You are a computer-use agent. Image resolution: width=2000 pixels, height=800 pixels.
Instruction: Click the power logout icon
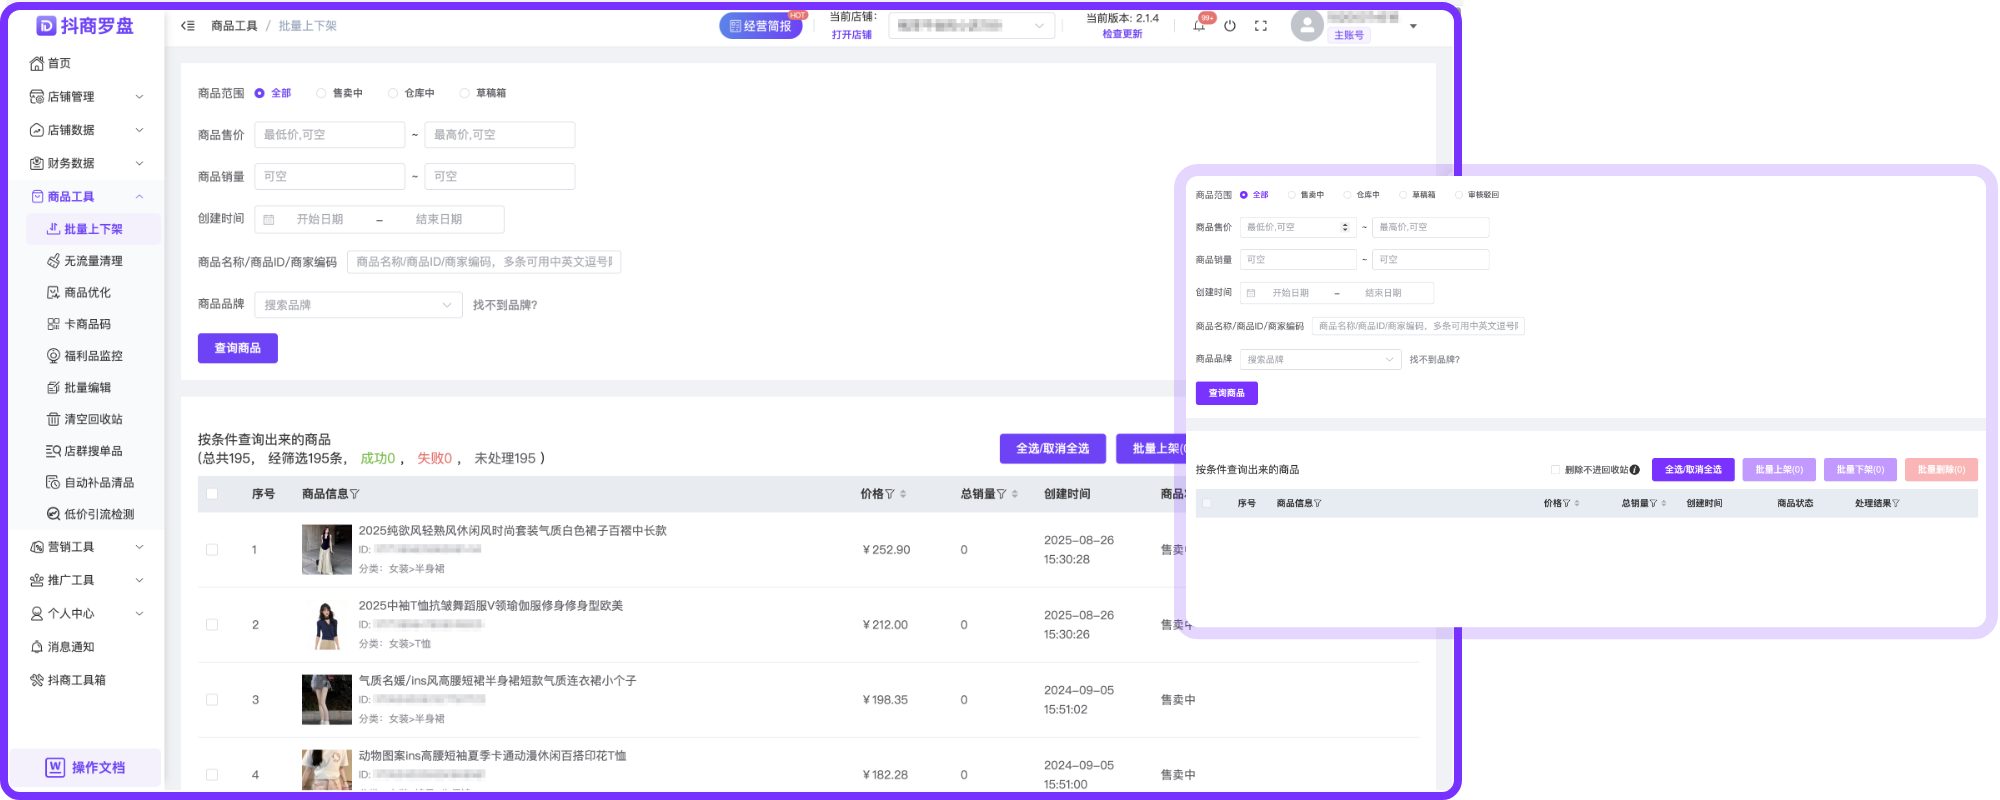(x=1230, y=26)
